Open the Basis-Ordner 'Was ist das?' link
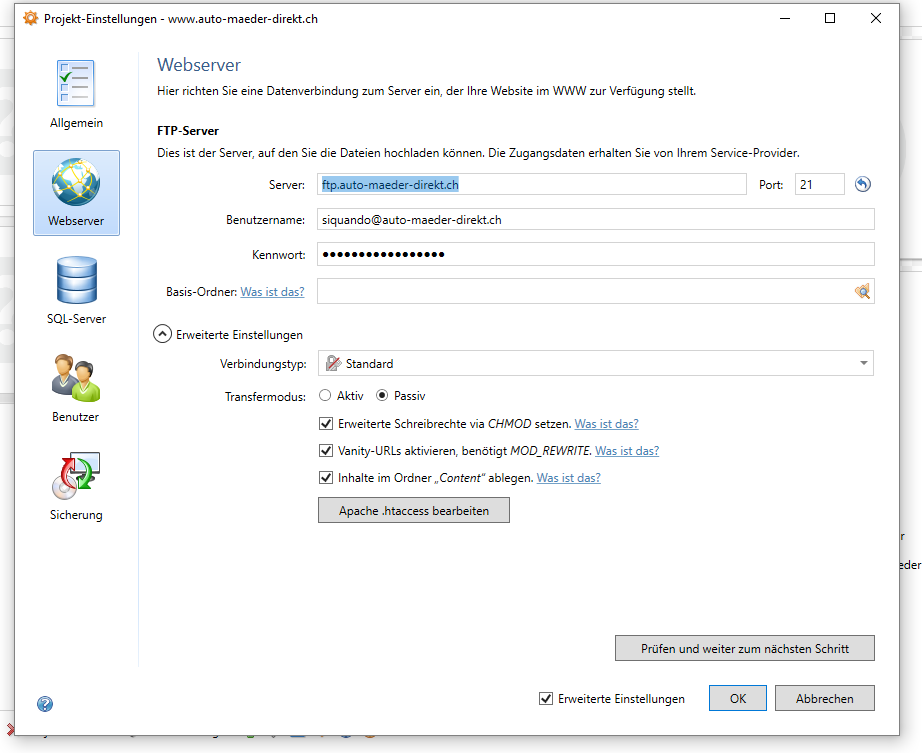Image resolution: width=922 pixels, height=753 pixels. click(x=272, y=292)
